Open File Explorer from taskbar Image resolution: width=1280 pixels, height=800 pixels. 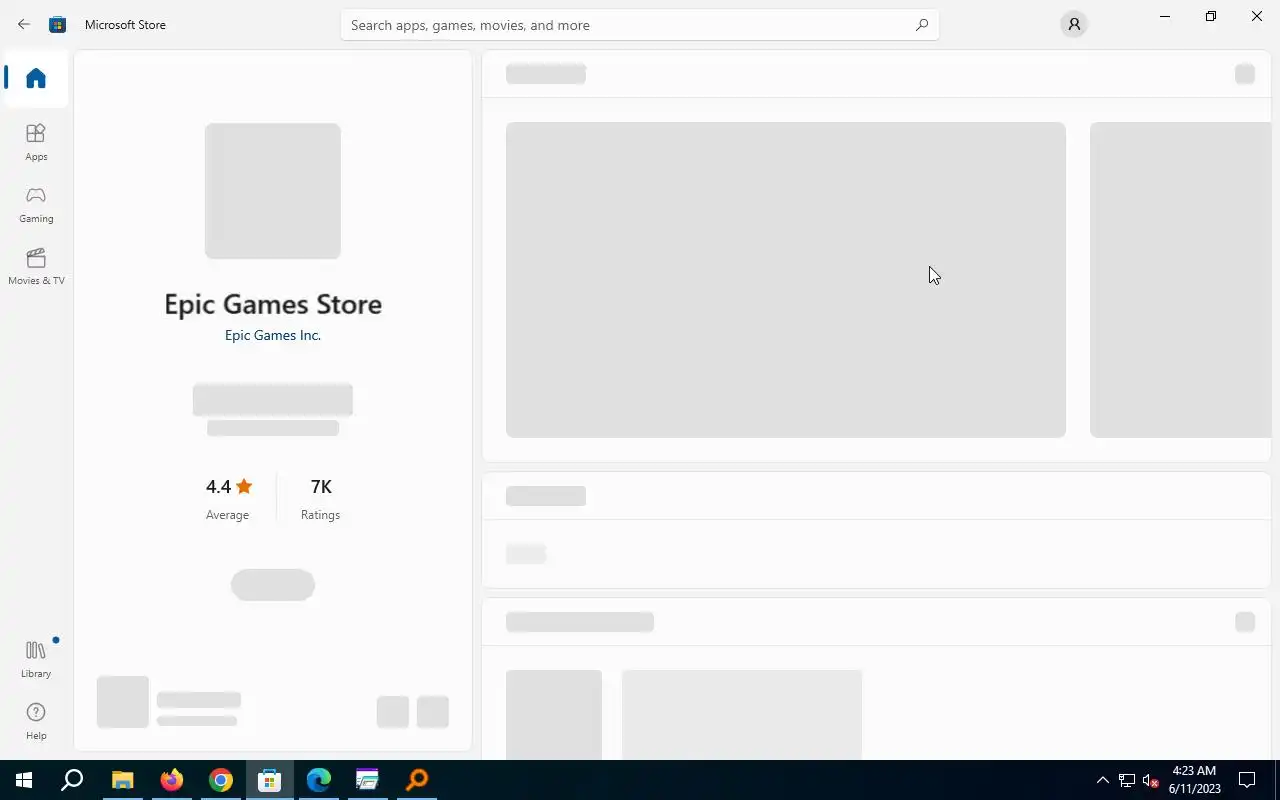click(x=122, y=780)
